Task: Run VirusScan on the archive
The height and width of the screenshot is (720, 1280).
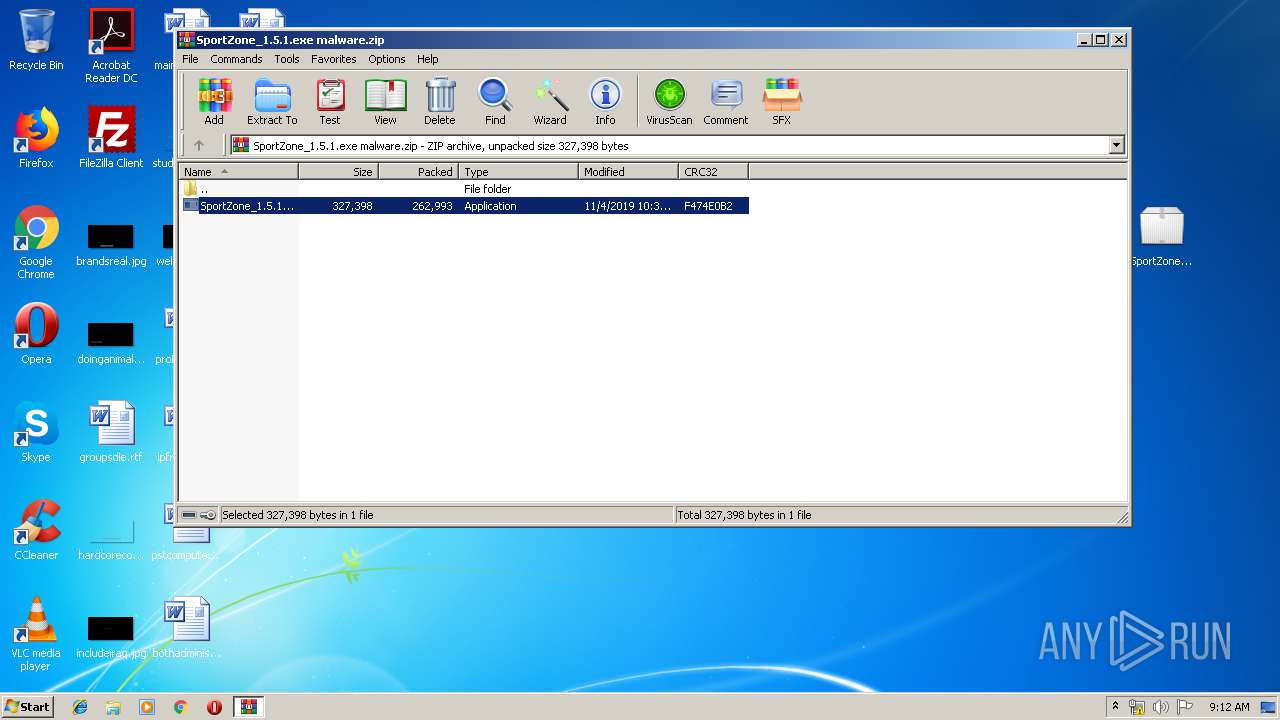Action: click(669, 102)
